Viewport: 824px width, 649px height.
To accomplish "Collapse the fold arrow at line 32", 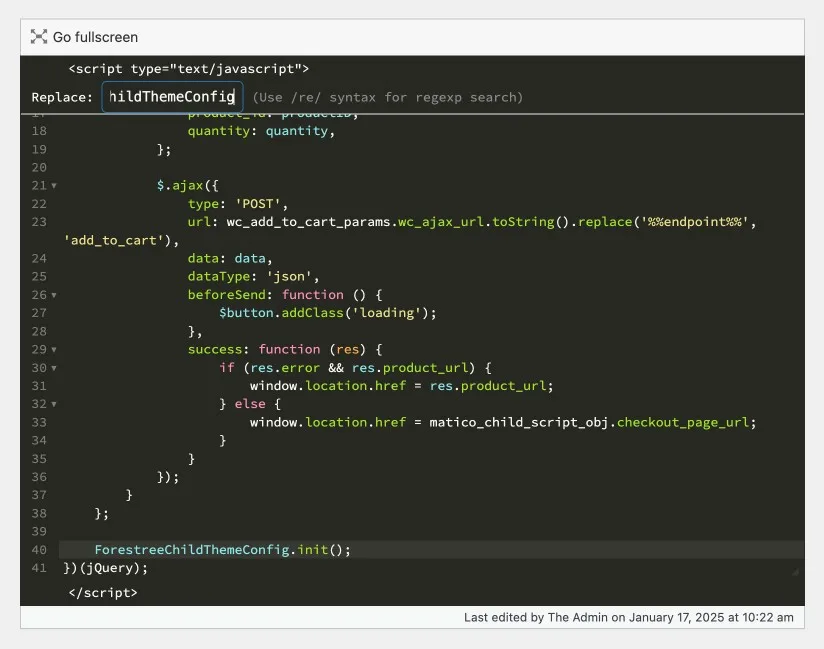I will 54,404.
